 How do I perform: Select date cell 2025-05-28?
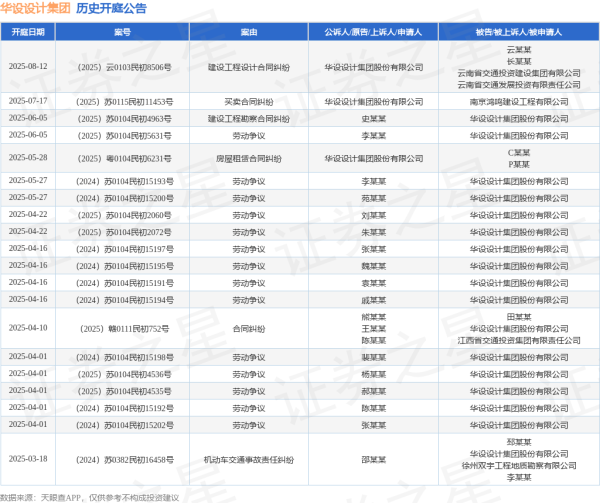[x=28, y=158]
